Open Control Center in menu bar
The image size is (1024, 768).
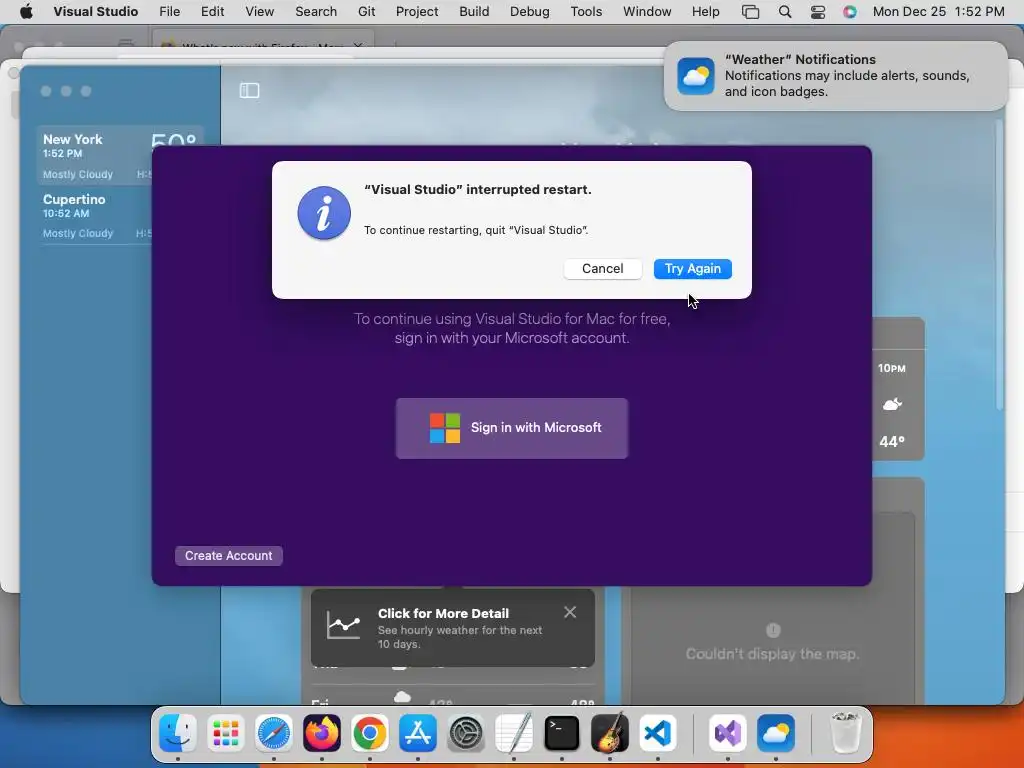[x=818, y=12]
